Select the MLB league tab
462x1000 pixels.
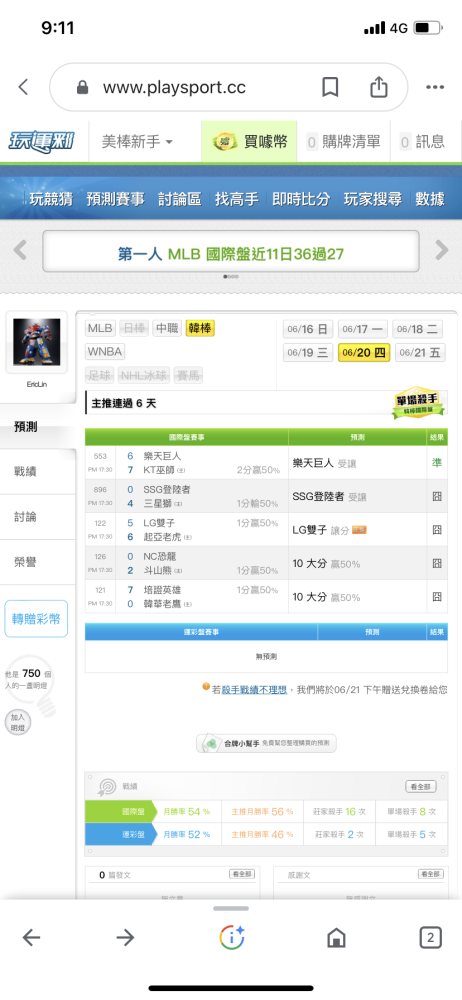coord(100,328)
